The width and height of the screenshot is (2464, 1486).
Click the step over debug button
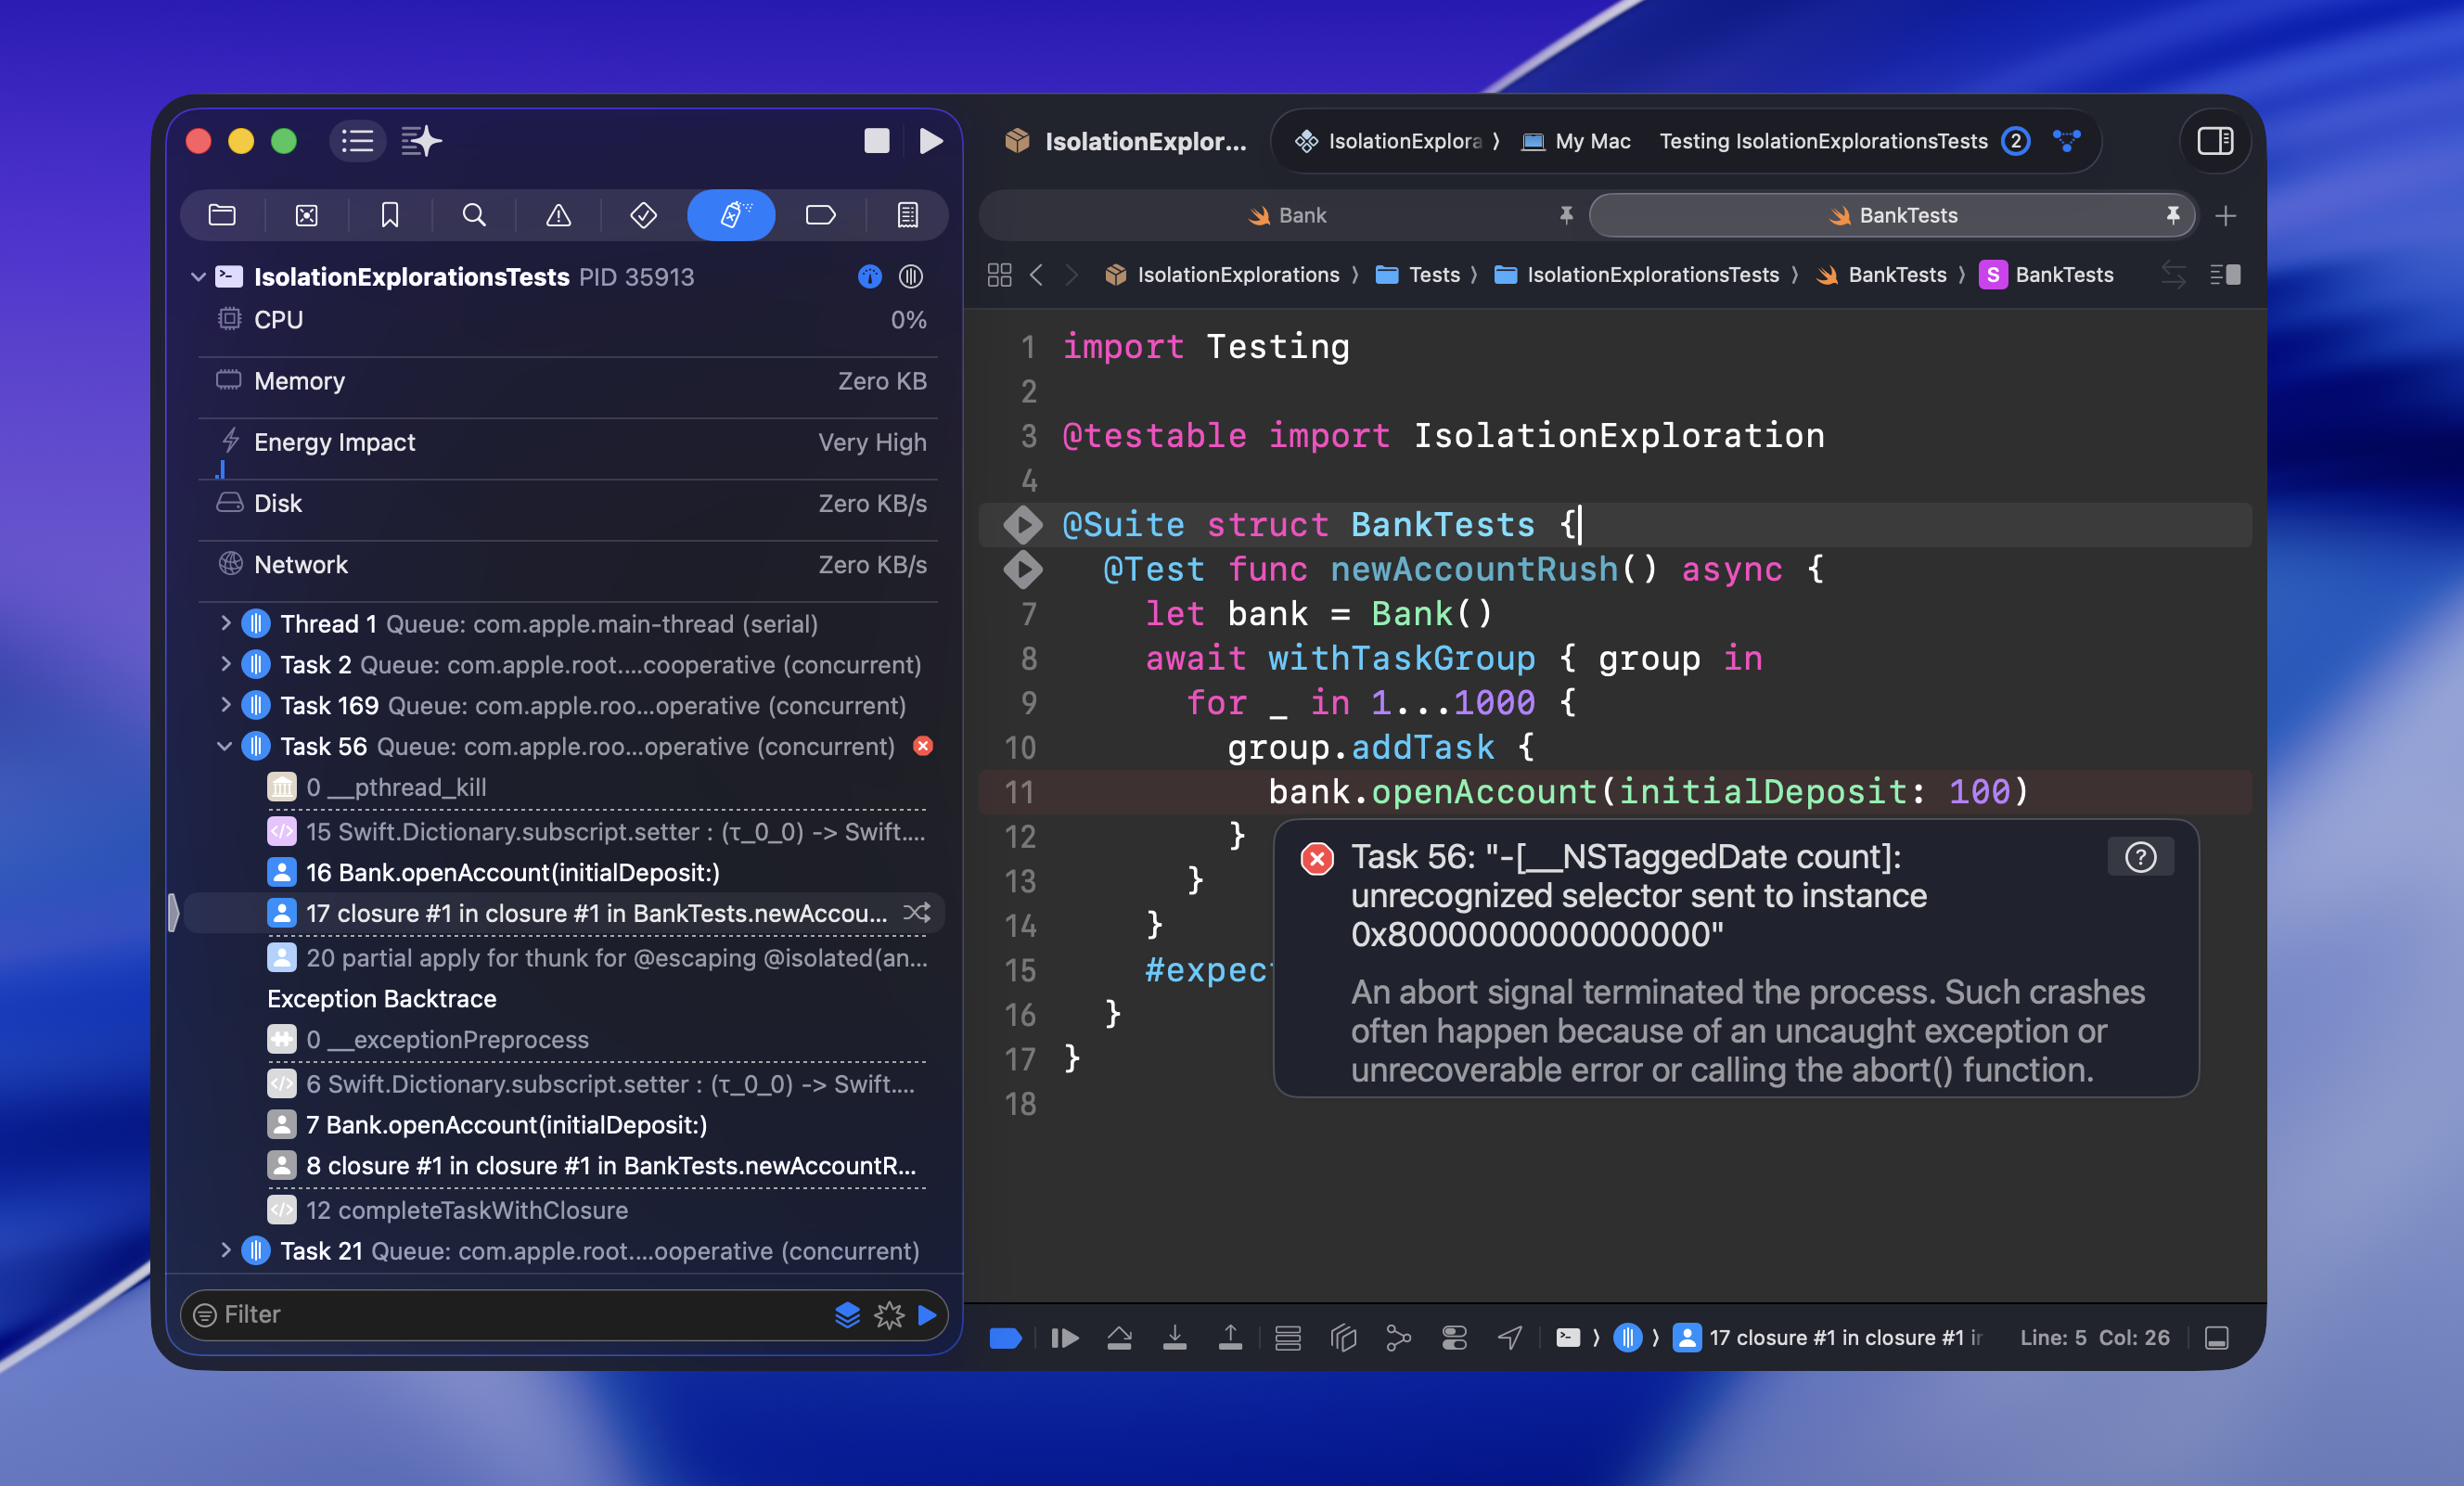[1119, 1337]
